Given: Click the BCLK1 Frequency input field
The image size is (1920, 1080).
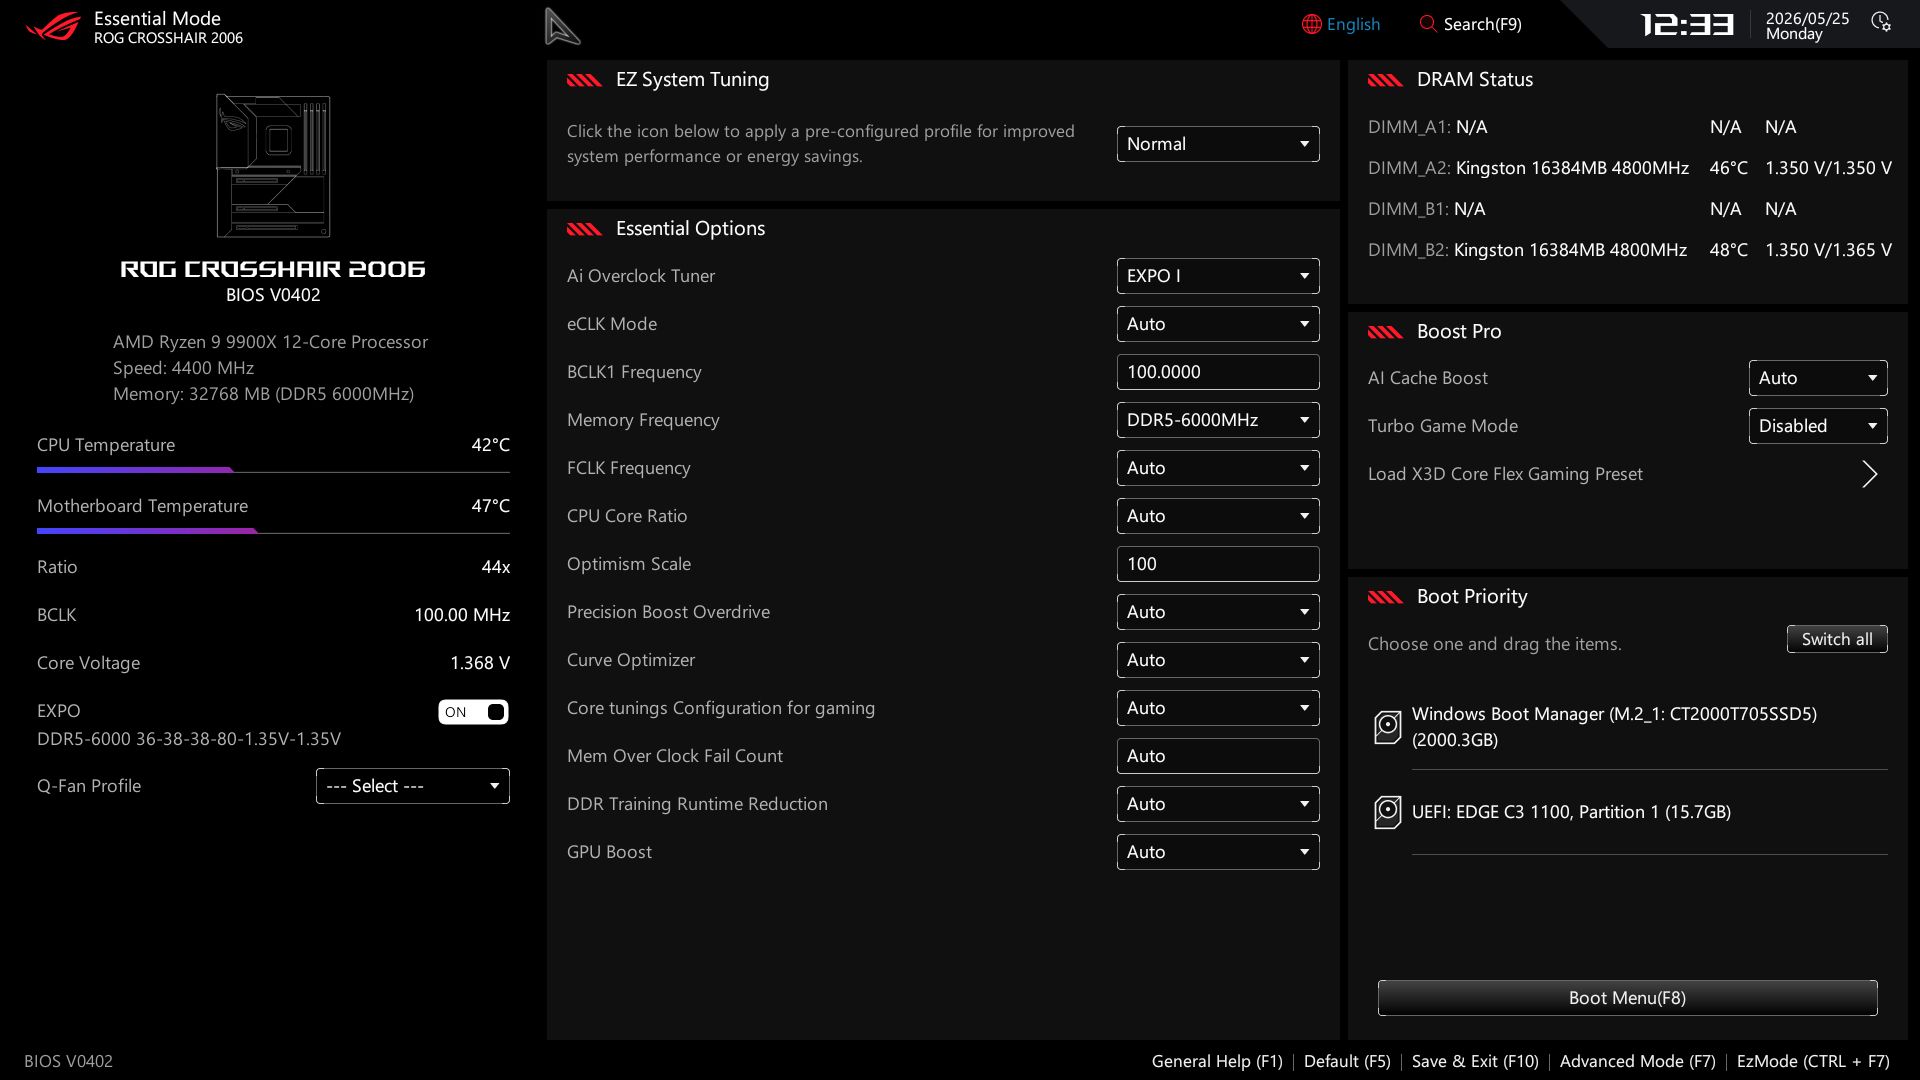Looking at the screenshot, I should click(x=1218, y=372).
